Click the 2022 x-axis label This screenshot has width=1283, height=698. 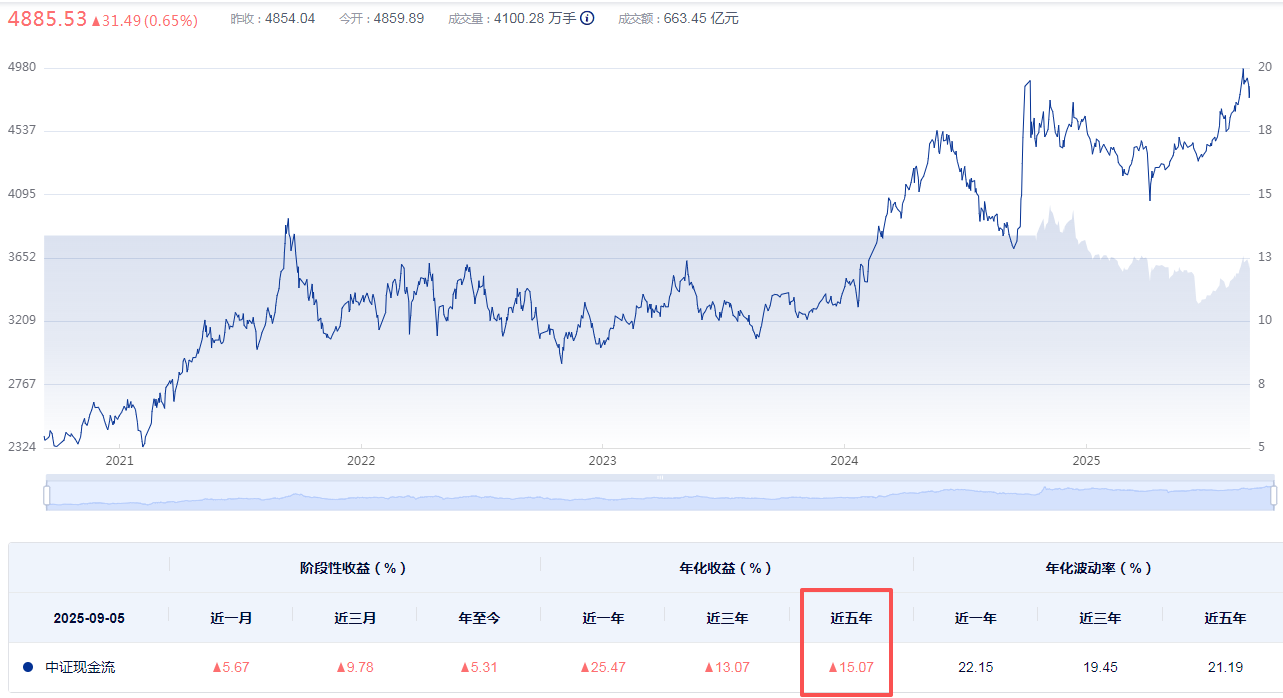click(x=361, y=461)
